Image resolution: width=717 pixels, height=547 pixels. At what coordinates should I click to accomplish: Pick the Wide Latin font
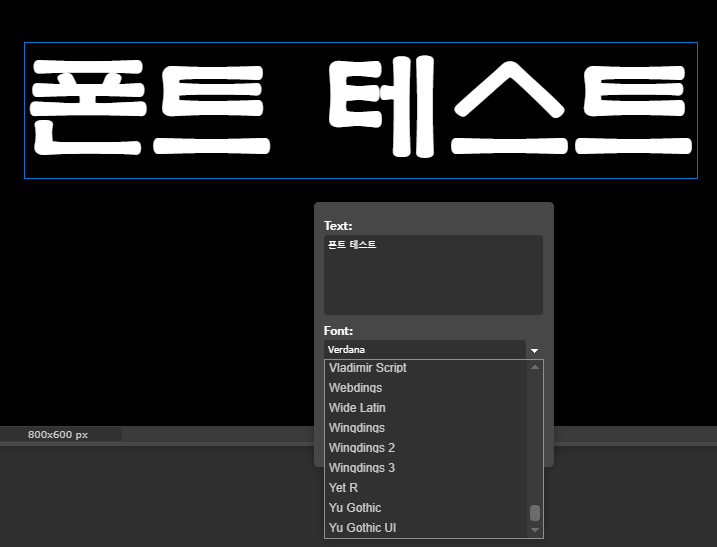click(x=425, y=408)
